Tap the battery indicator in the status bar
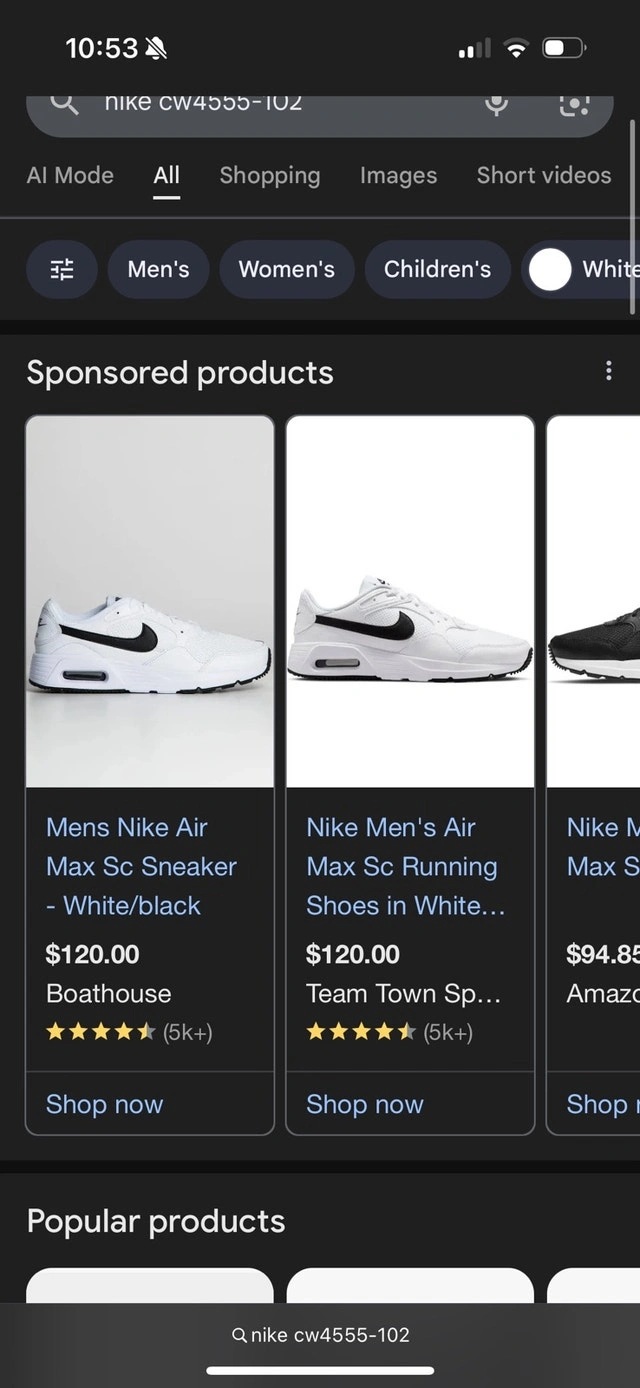Image resolution: width=640 pixels, height=1388 pixels. coord(564,47)
